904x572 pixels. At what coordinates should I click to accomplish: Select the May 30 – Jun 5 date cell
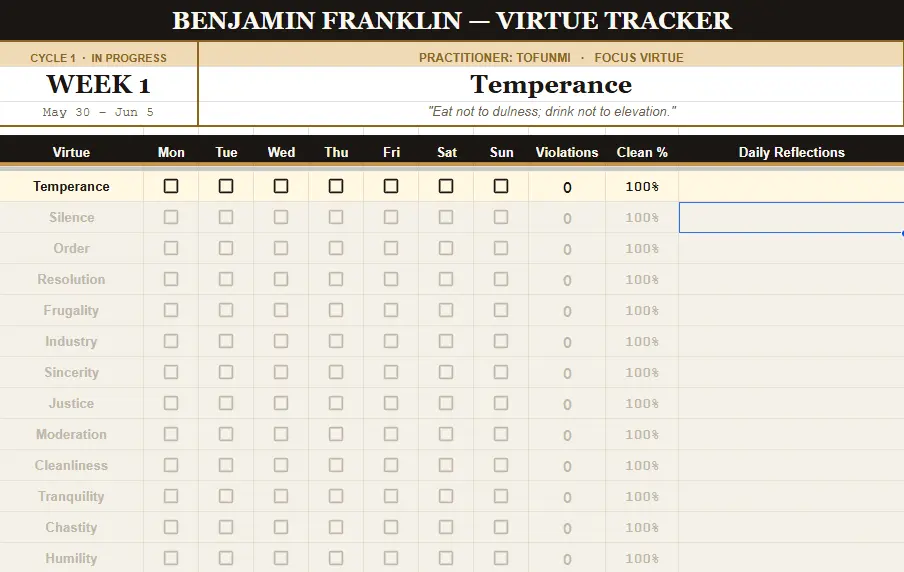[x=99, y=112]
